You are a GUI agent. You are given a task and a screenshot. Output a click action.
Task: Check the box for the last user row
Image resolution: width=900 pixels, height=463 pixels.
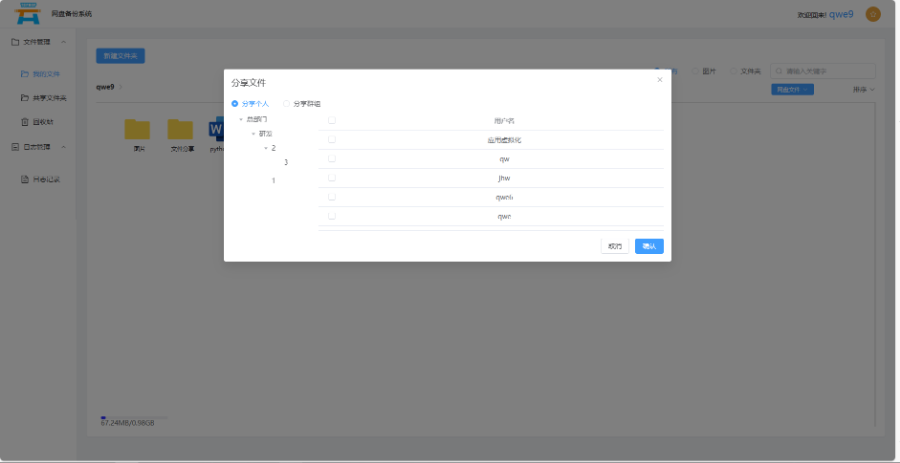click(x=332, y=216)
